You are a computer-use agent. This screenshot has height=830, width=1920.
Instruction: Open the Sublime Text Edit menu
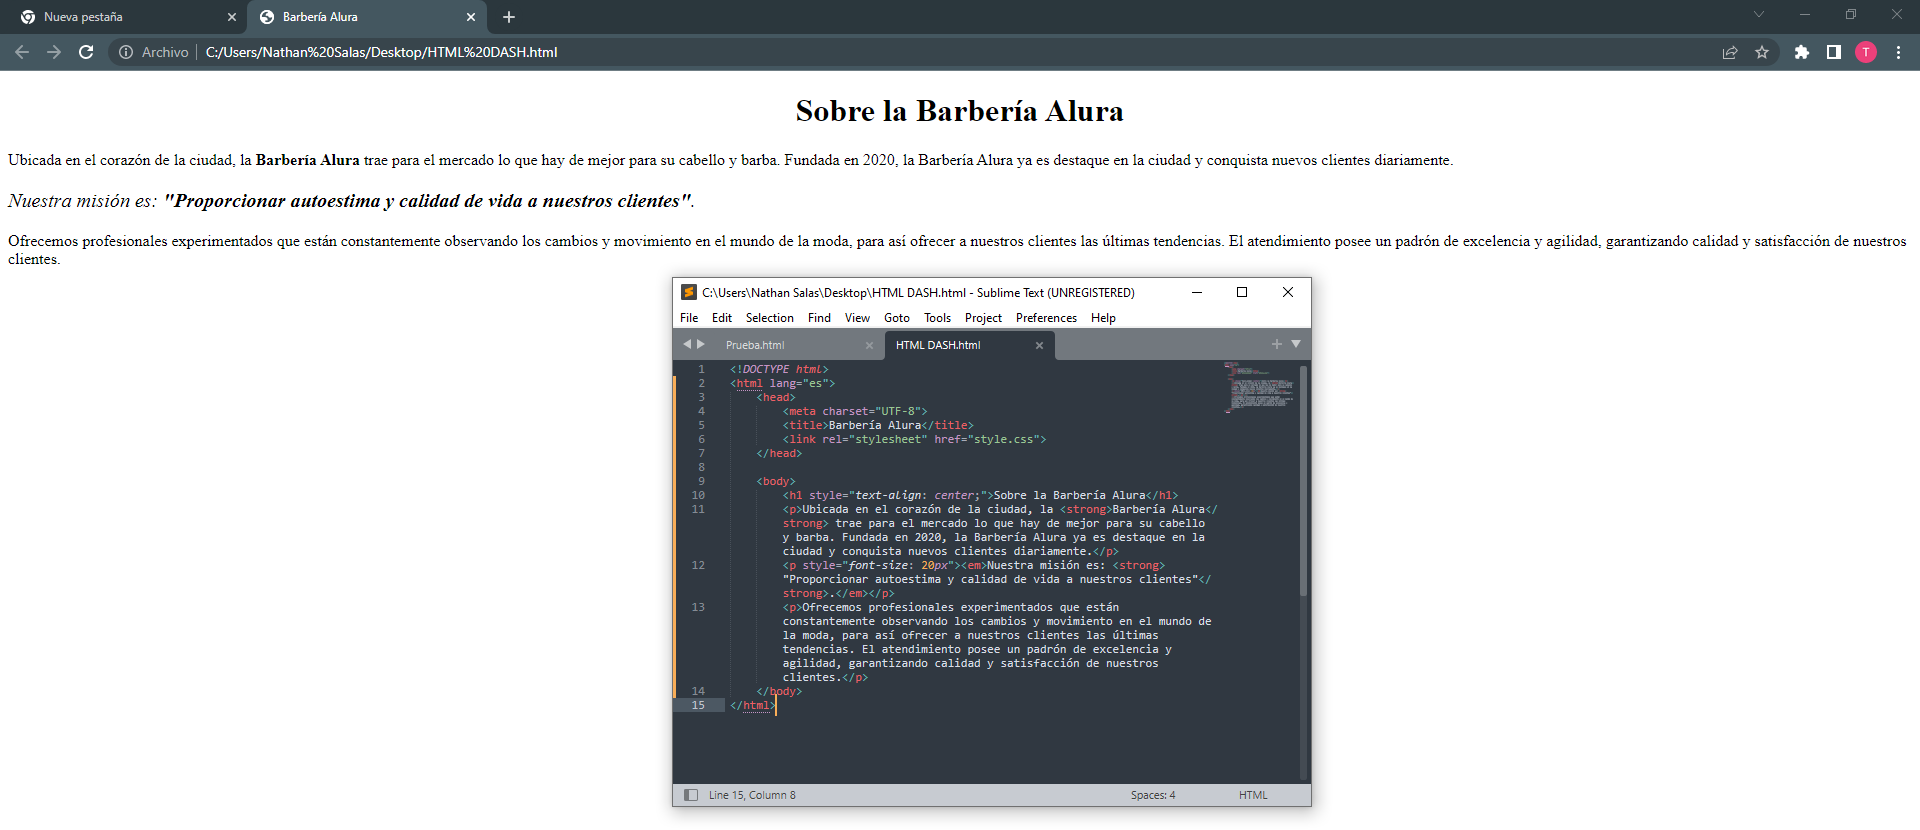coord(722,318)
